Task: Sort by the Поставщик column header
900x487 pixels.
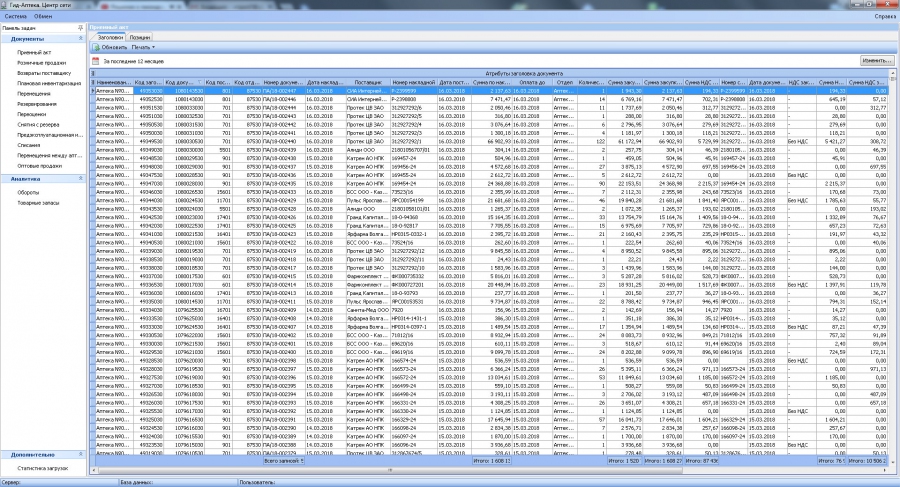Action: (x=368, y=82)
